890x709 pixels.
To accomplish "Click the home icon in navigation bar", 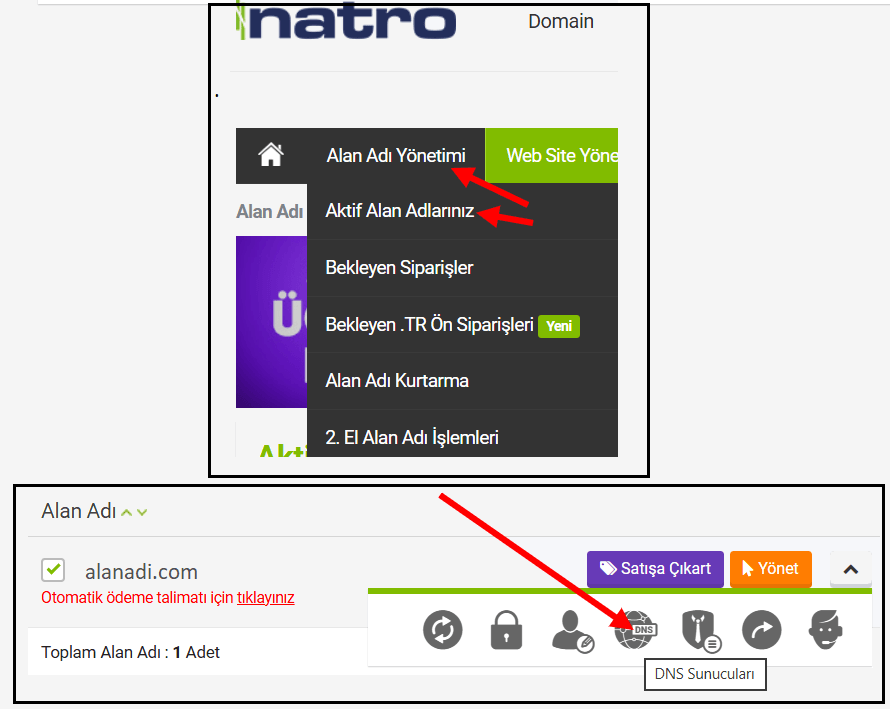I will [x=271, y=155].
